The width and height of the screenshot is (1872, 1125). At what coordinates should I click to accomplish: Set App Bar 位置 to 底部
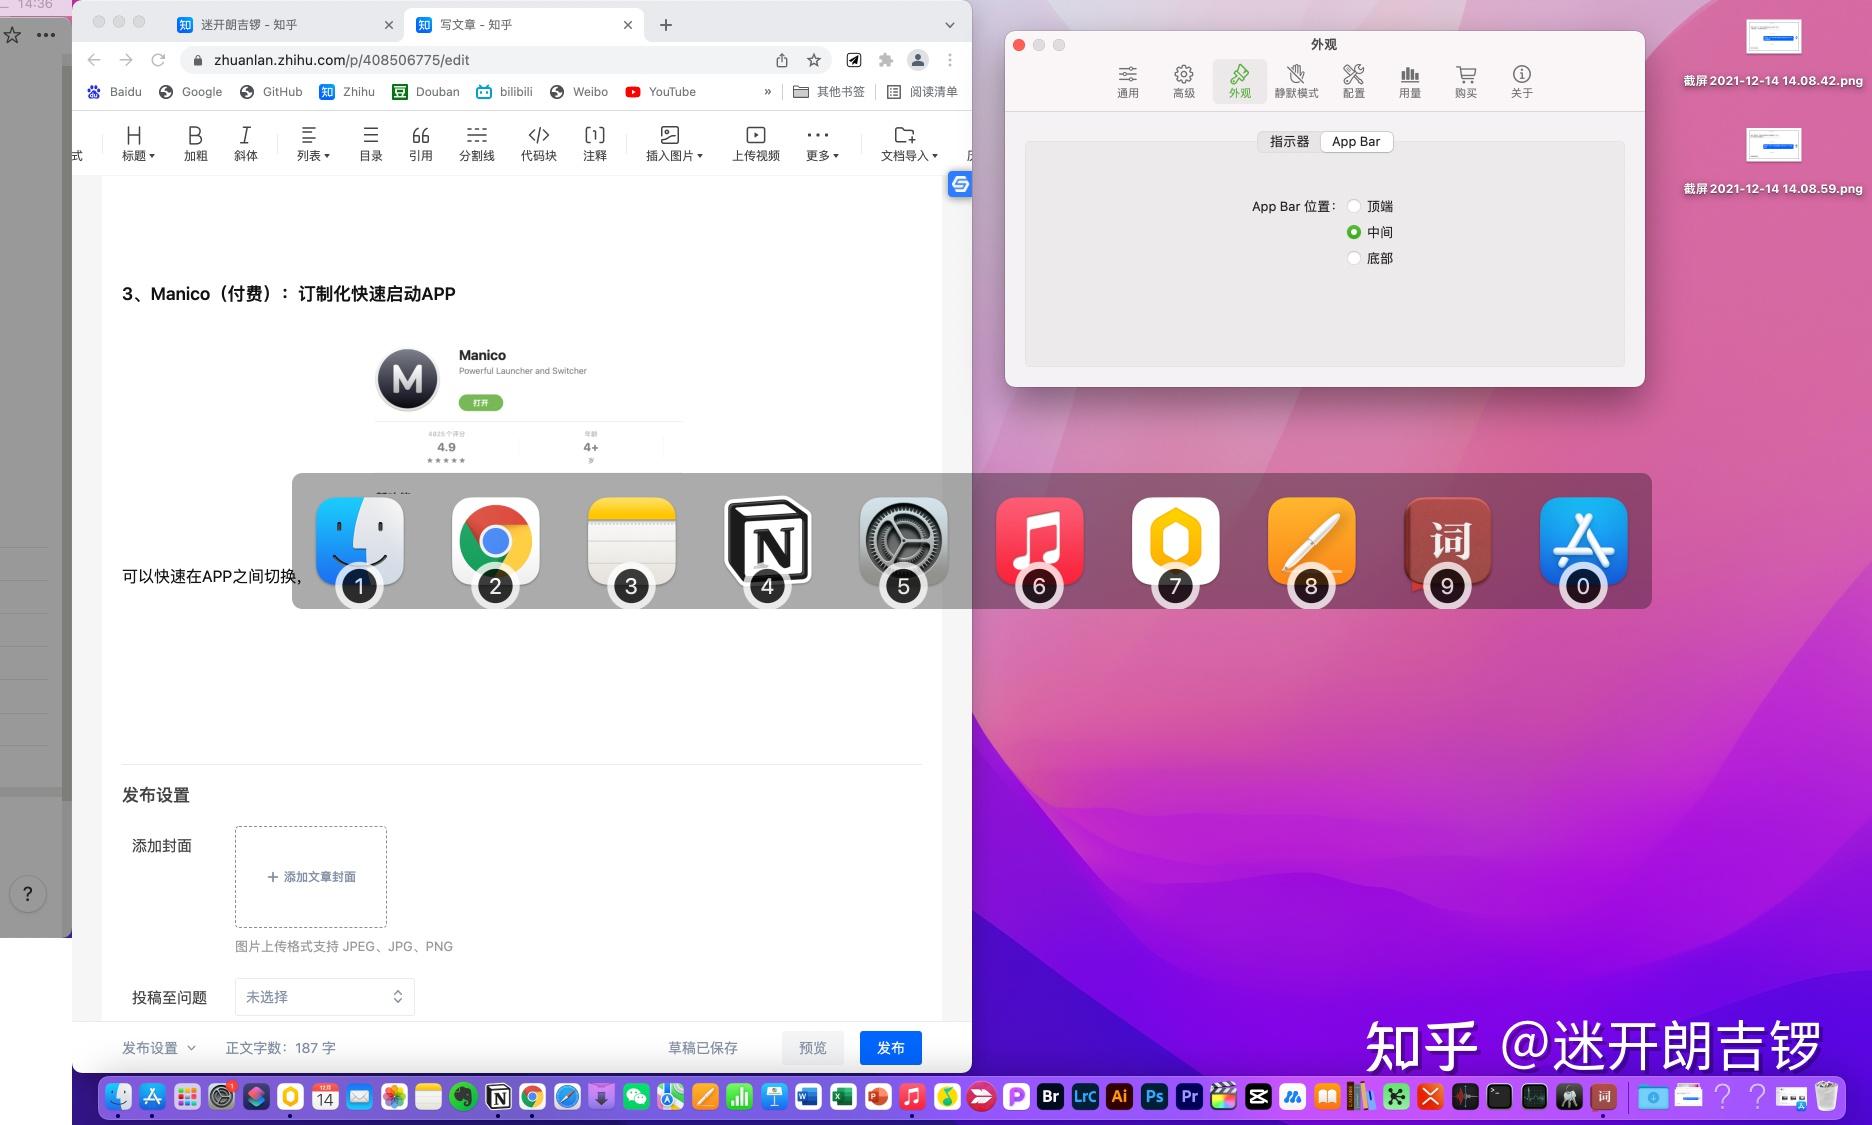click(x=1355, y=258)
